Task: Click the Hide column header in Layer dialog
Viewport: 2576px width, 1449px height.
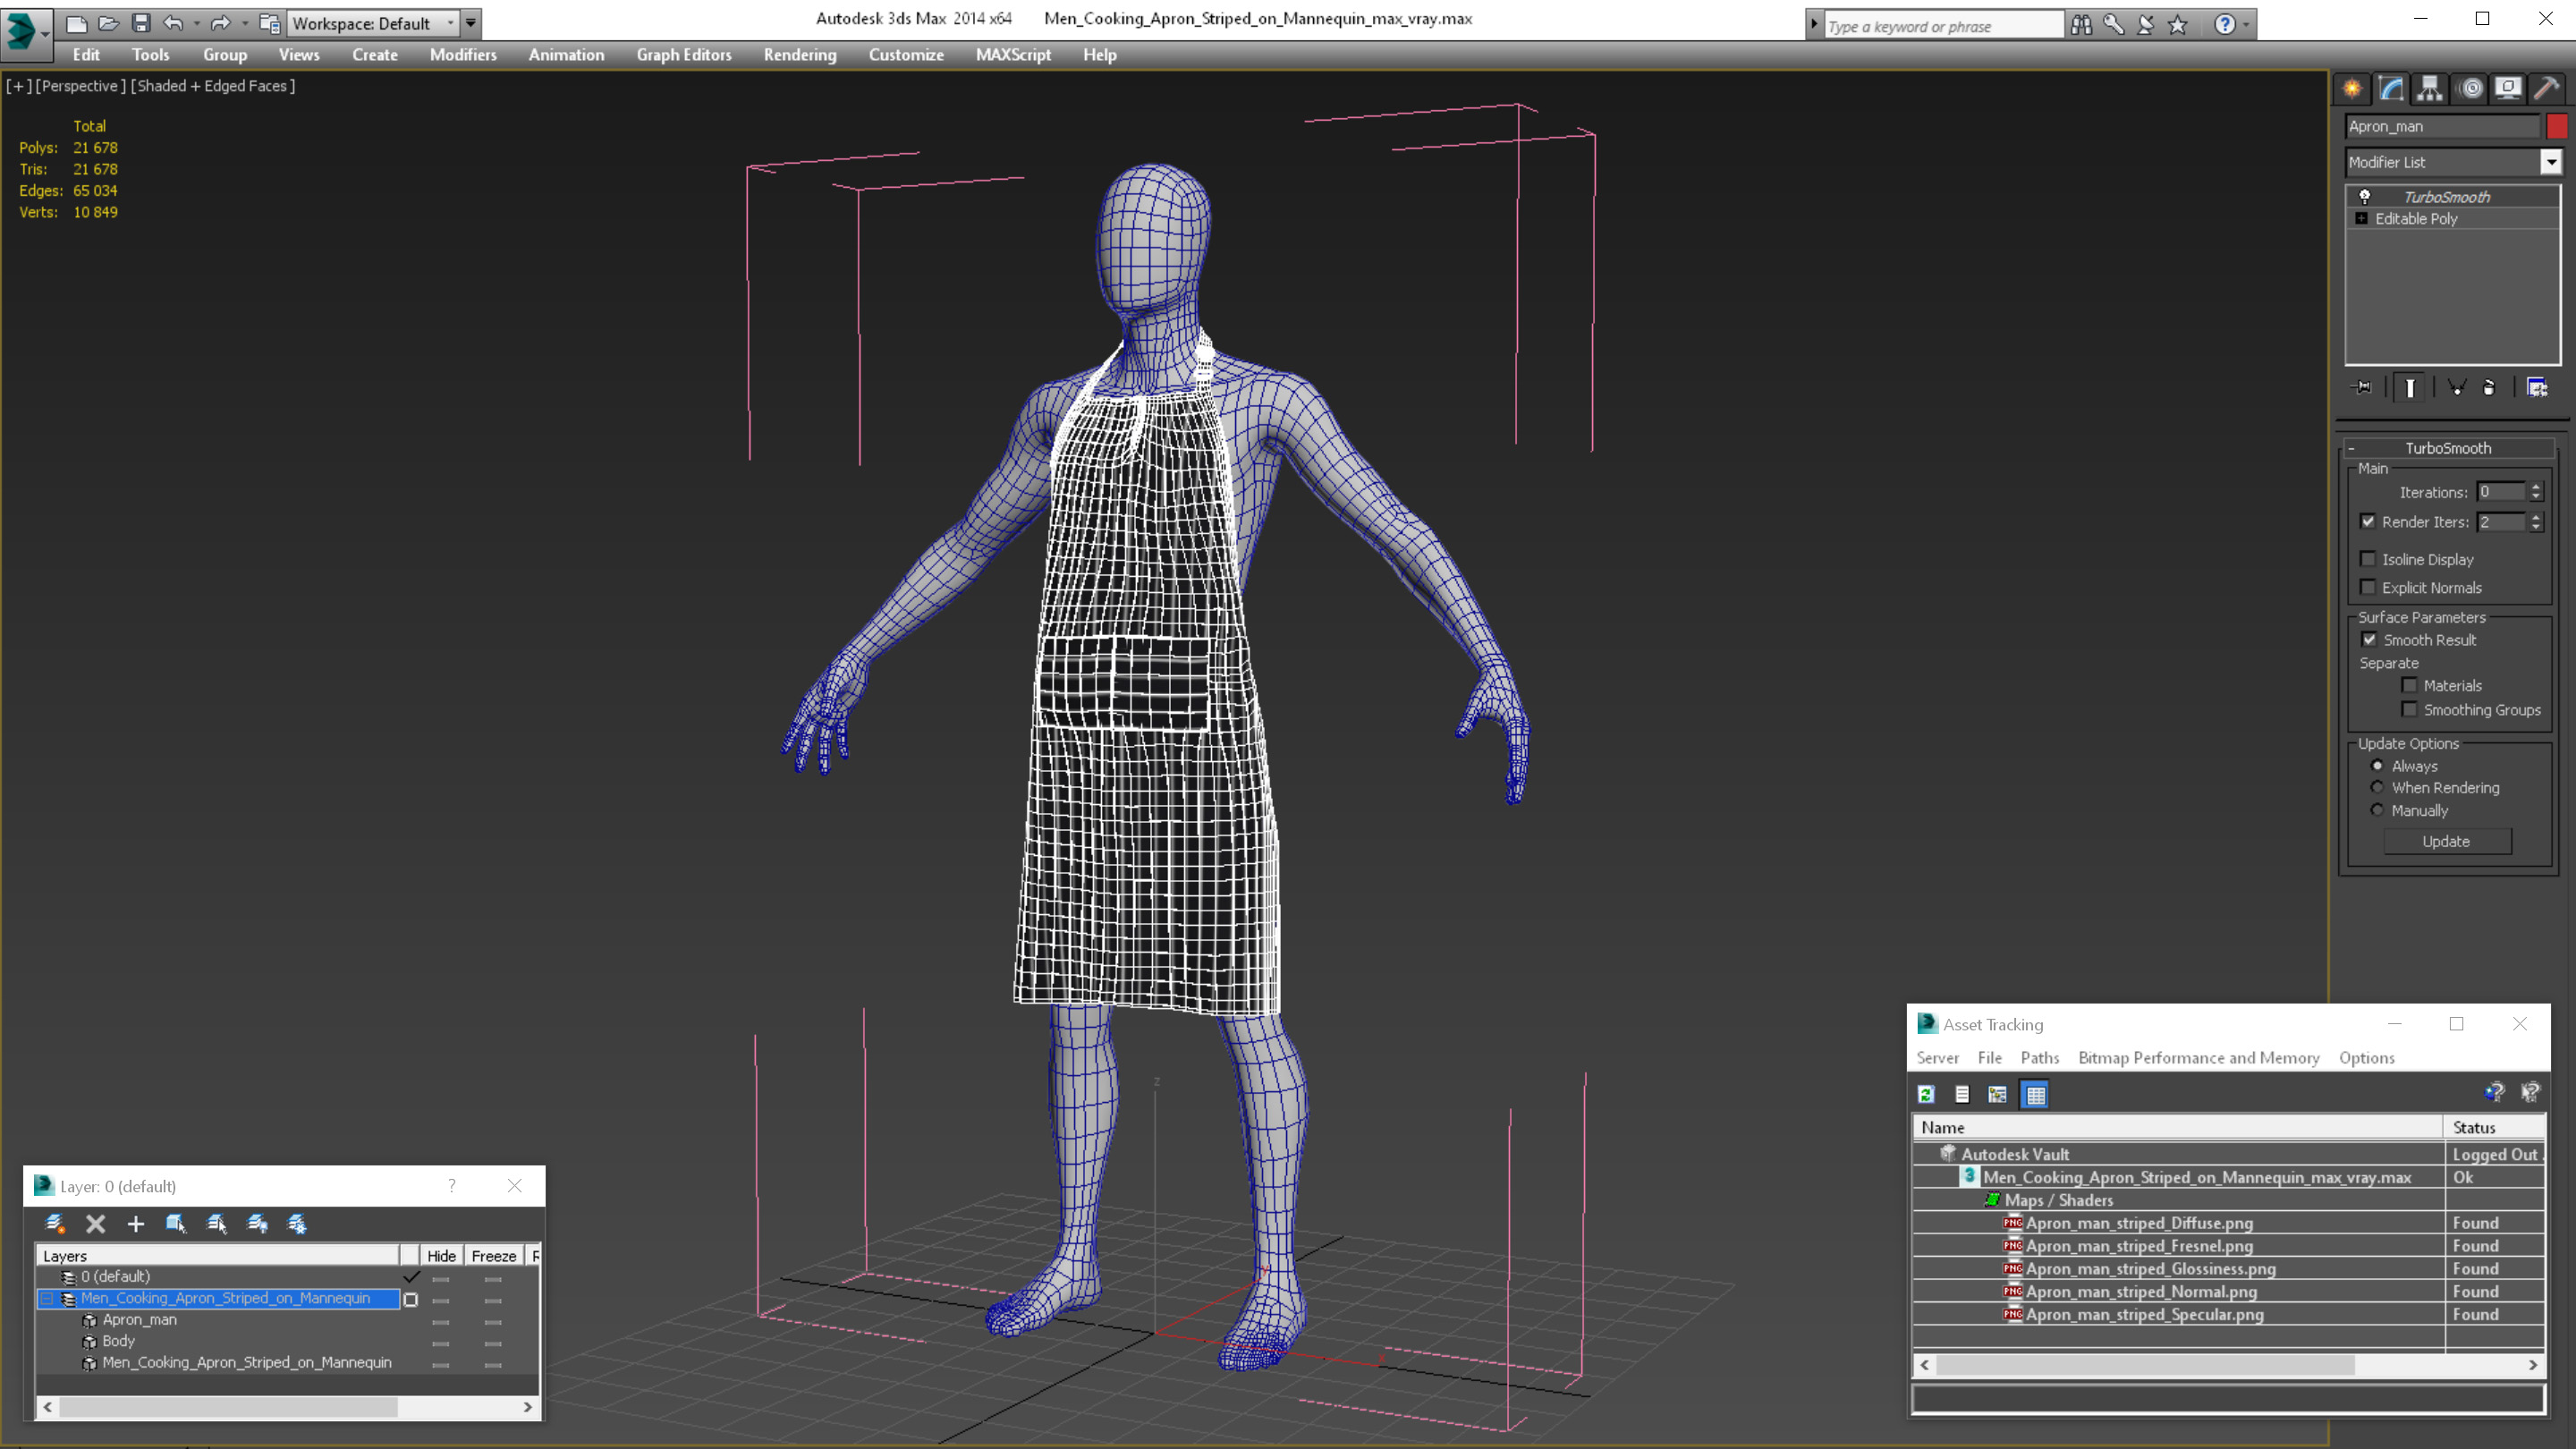Action: (x=441, y=1256)
